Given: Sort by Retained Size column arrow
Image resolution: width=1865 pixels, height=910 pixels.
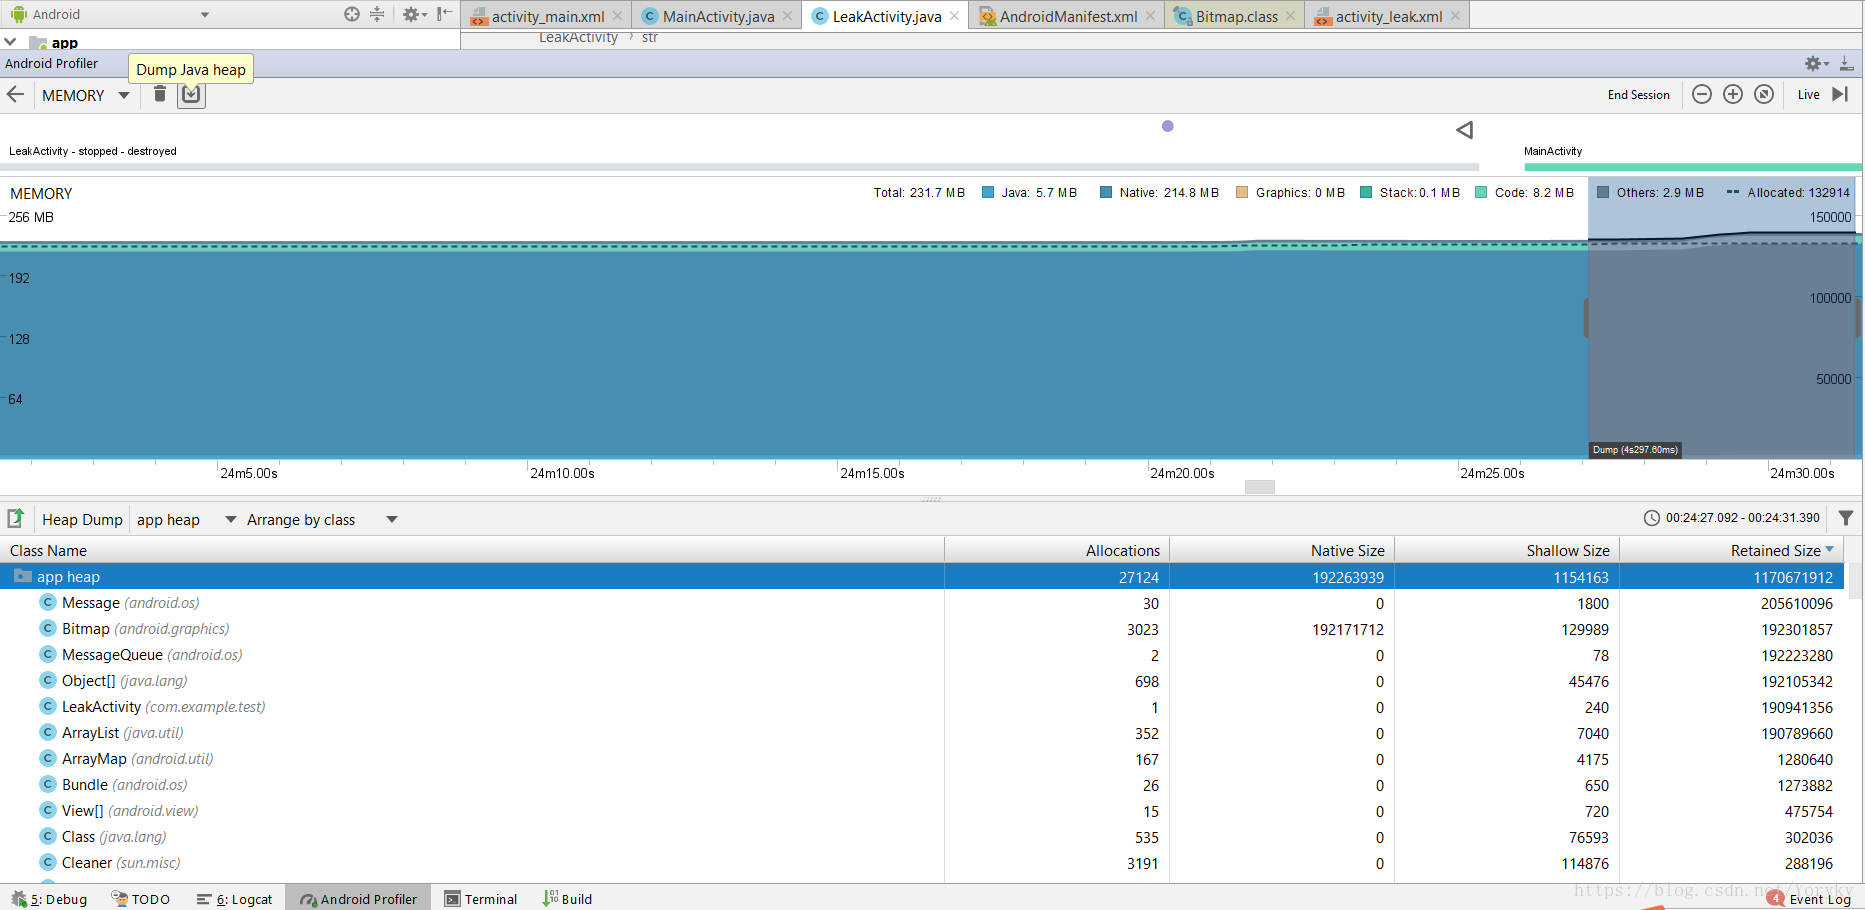Looking at the screenshot, I should [x=1830, y=549].
